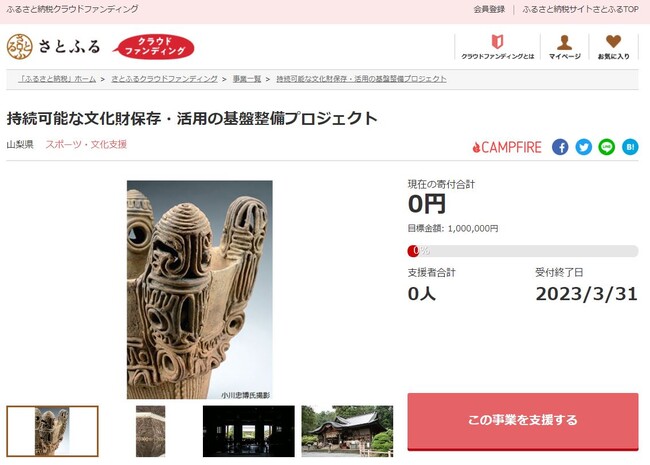650x465 pixels.
Task: Share on Twitter icon
Action: click(583, 147)
